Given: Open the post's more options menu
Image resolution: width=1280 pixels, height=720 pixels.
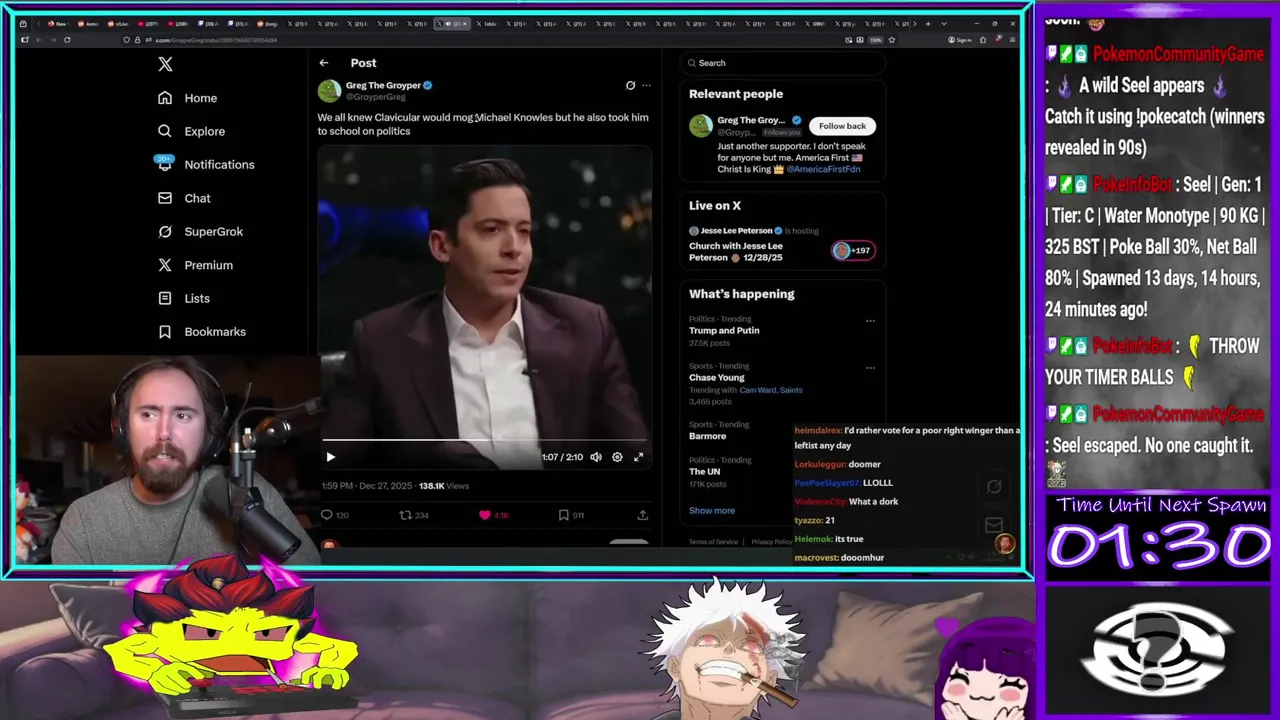Looking at the screenshot, I should point(646,86).
